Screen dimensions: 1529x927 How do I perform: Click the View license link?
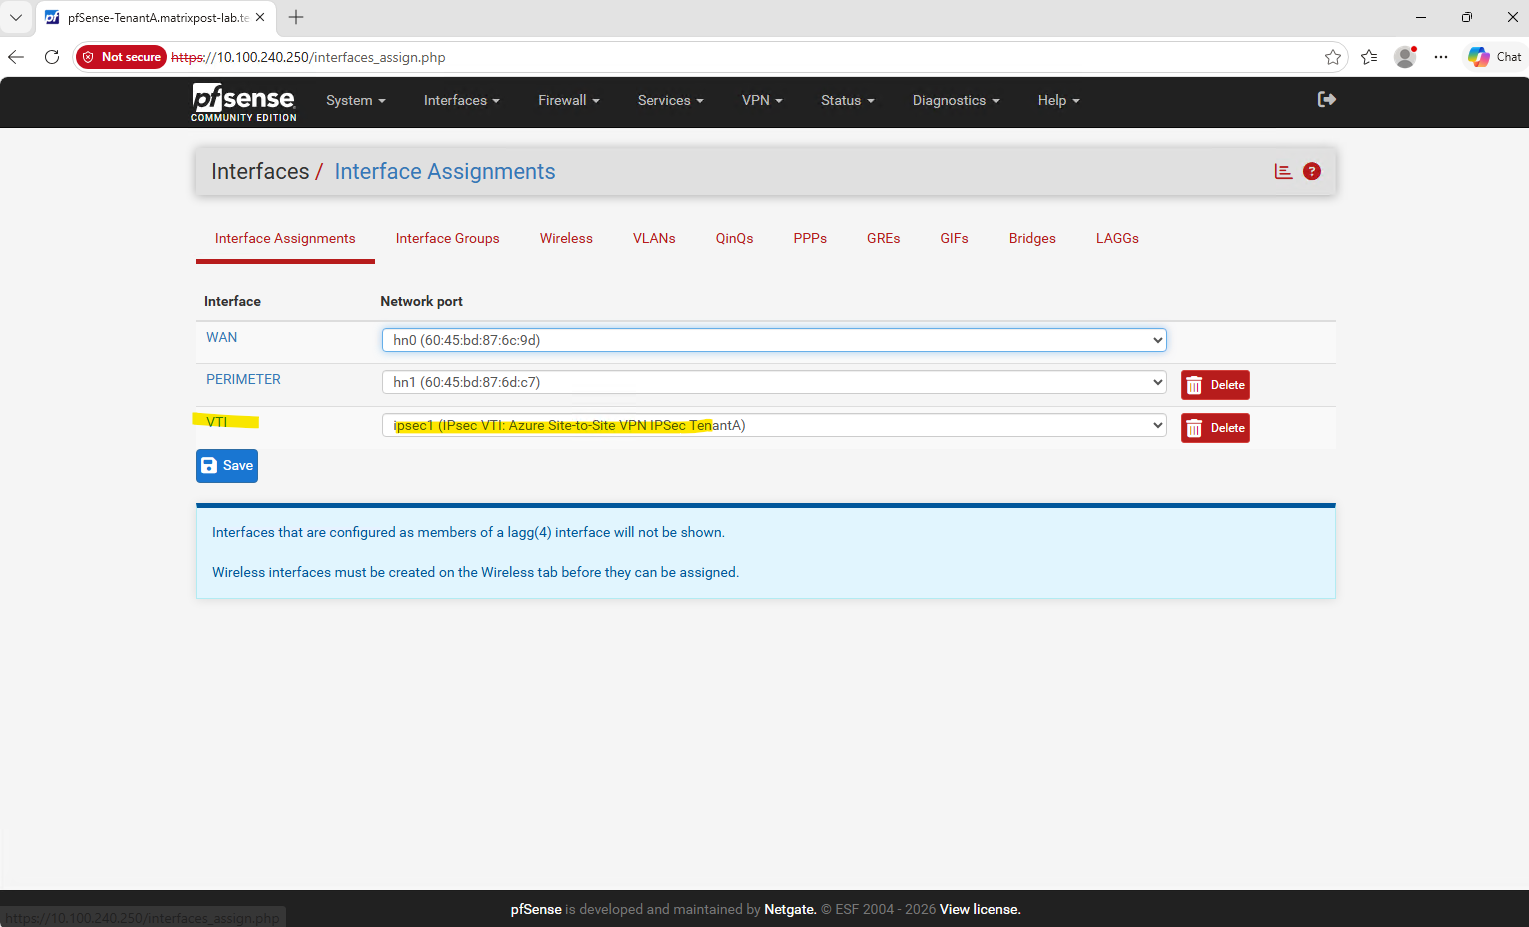[x=980, y=909]
